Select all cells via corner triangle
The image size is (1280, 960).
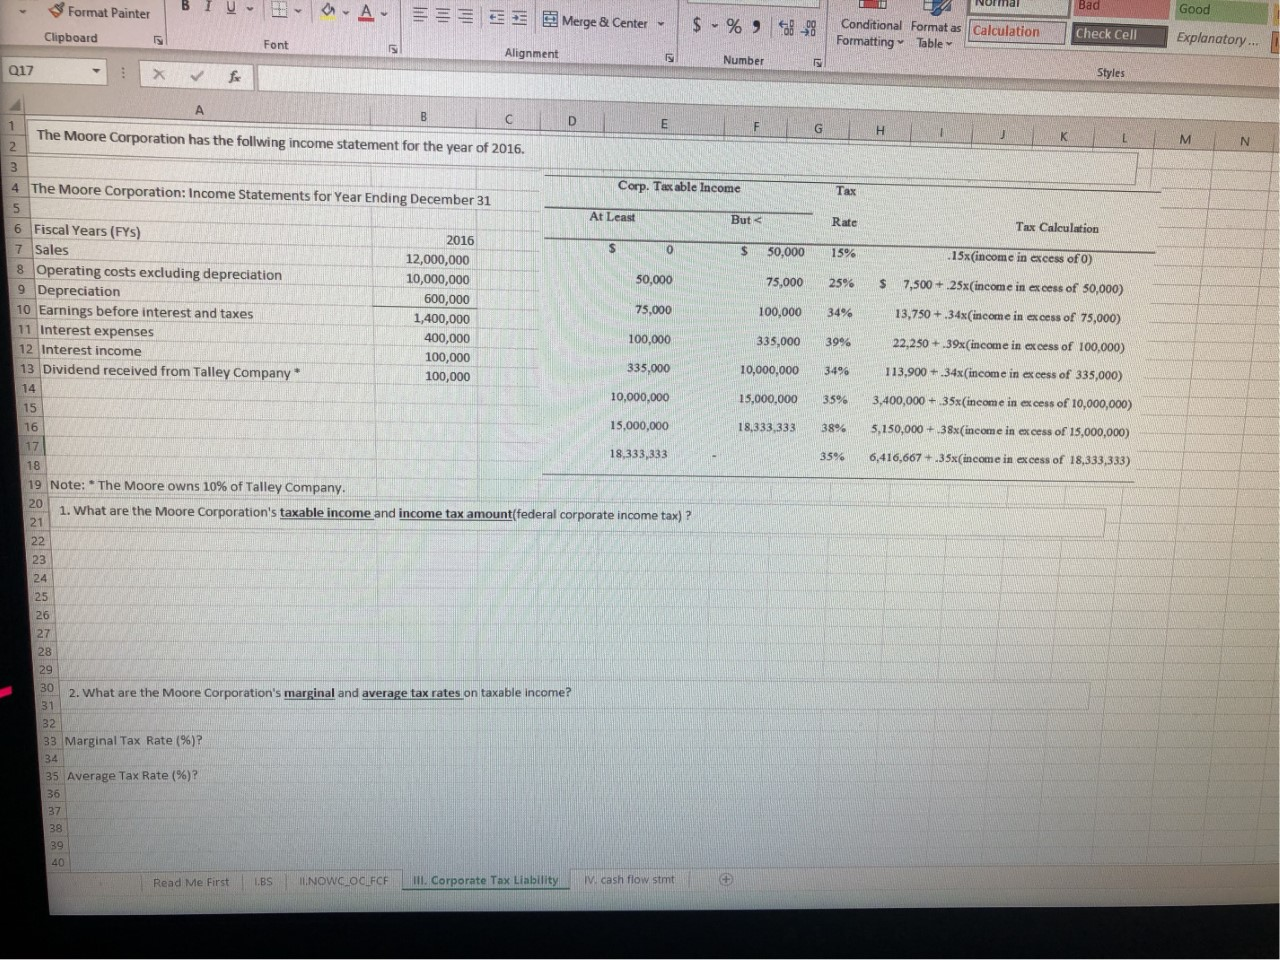tap(13, 106)
